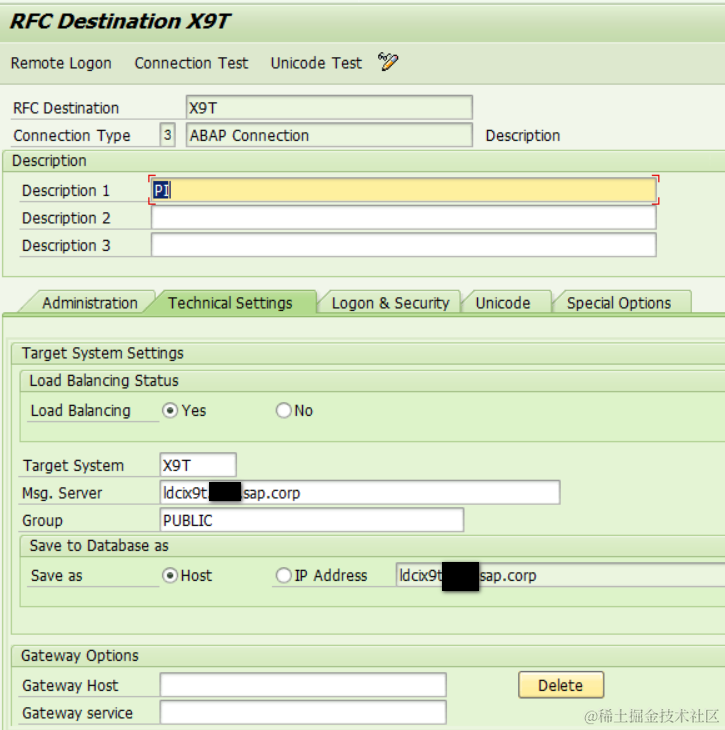Click the RFC Destination X9T title

[x=120, y=21]
